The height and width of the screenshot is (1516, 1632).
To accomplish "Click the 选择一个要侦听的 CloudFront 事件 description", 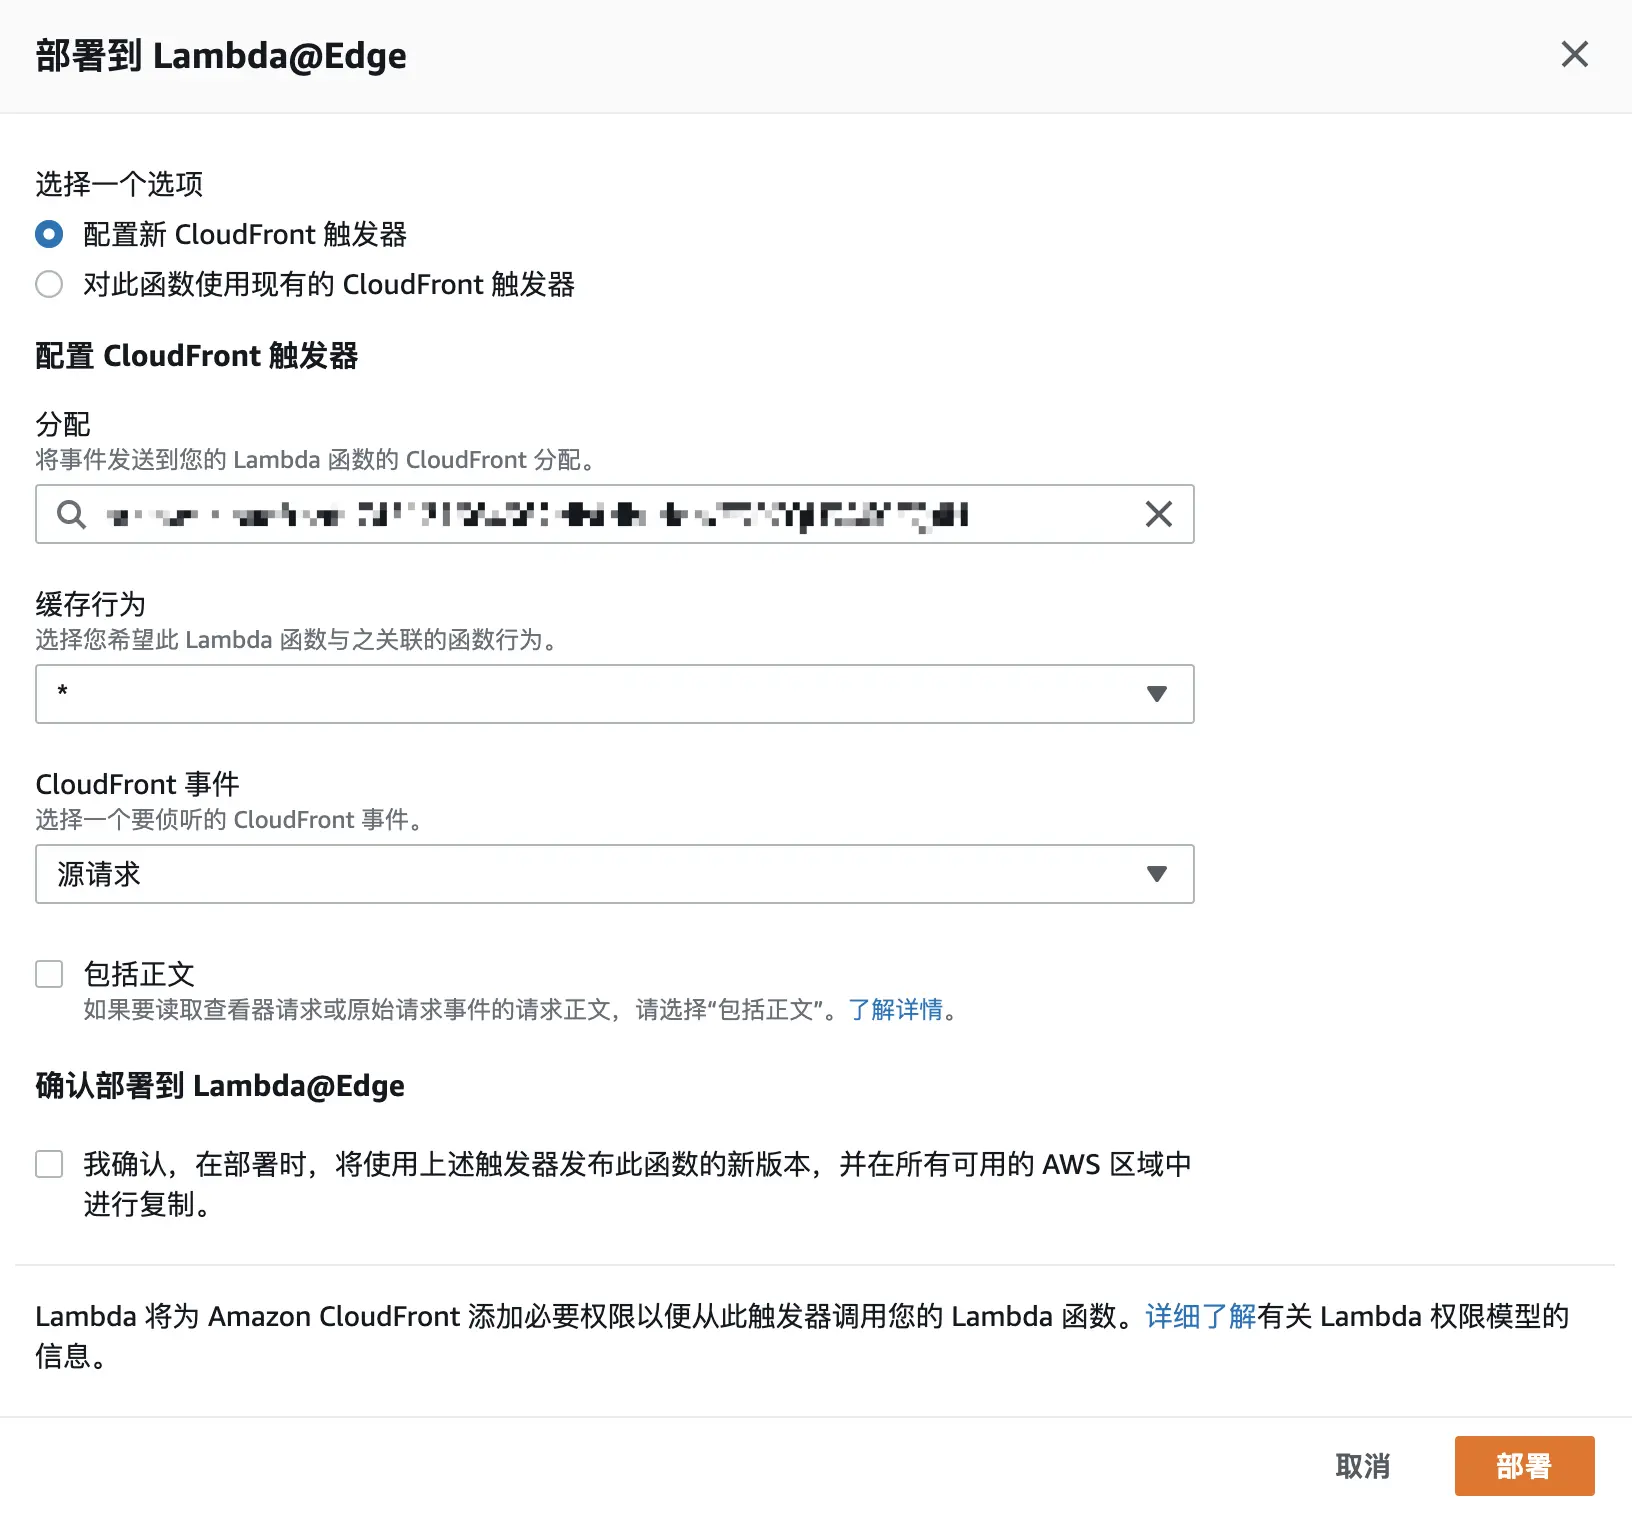I will pyautogui.click(x=230, y=820).
